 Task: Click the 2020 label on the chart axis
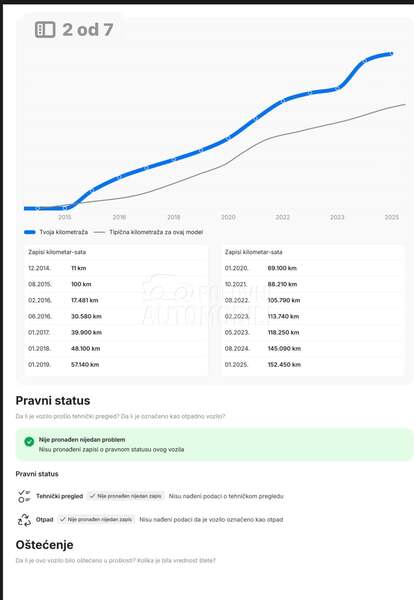click(x=228, y=217)
